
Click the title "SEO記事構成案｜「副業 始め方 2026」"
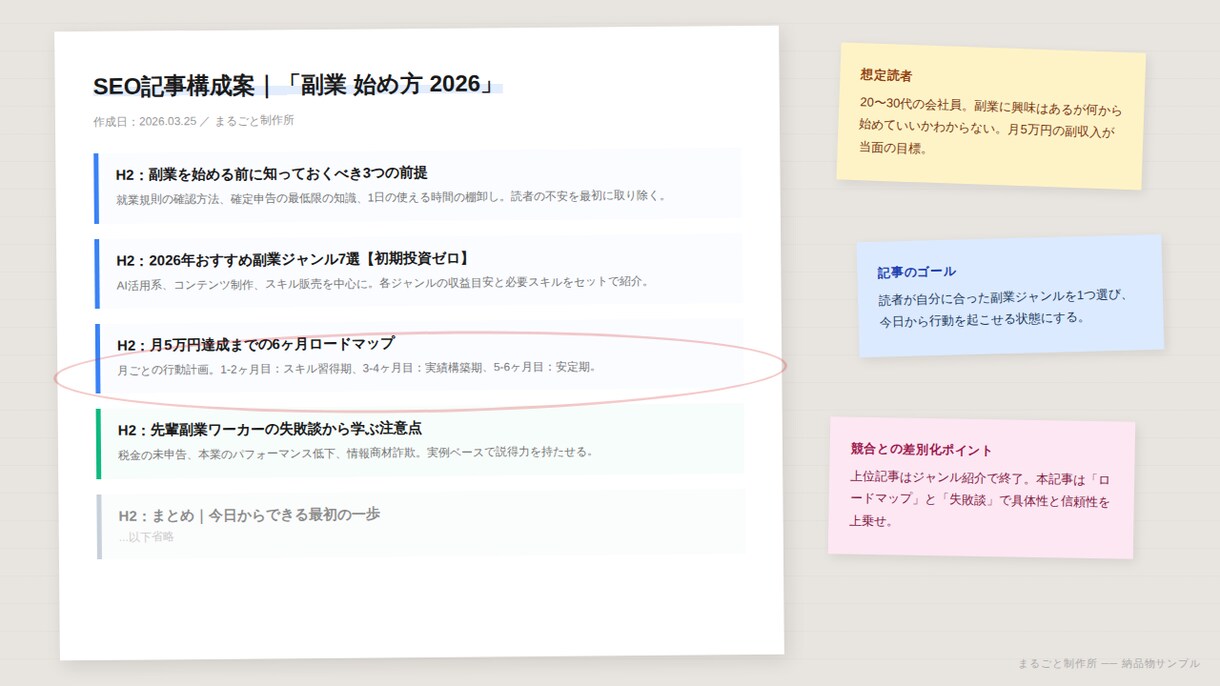click(x=296, y=85)
